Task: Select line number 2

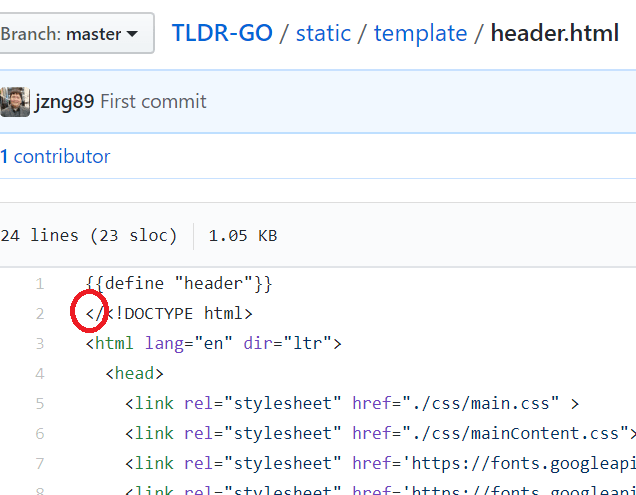Action: pos(40,314)
